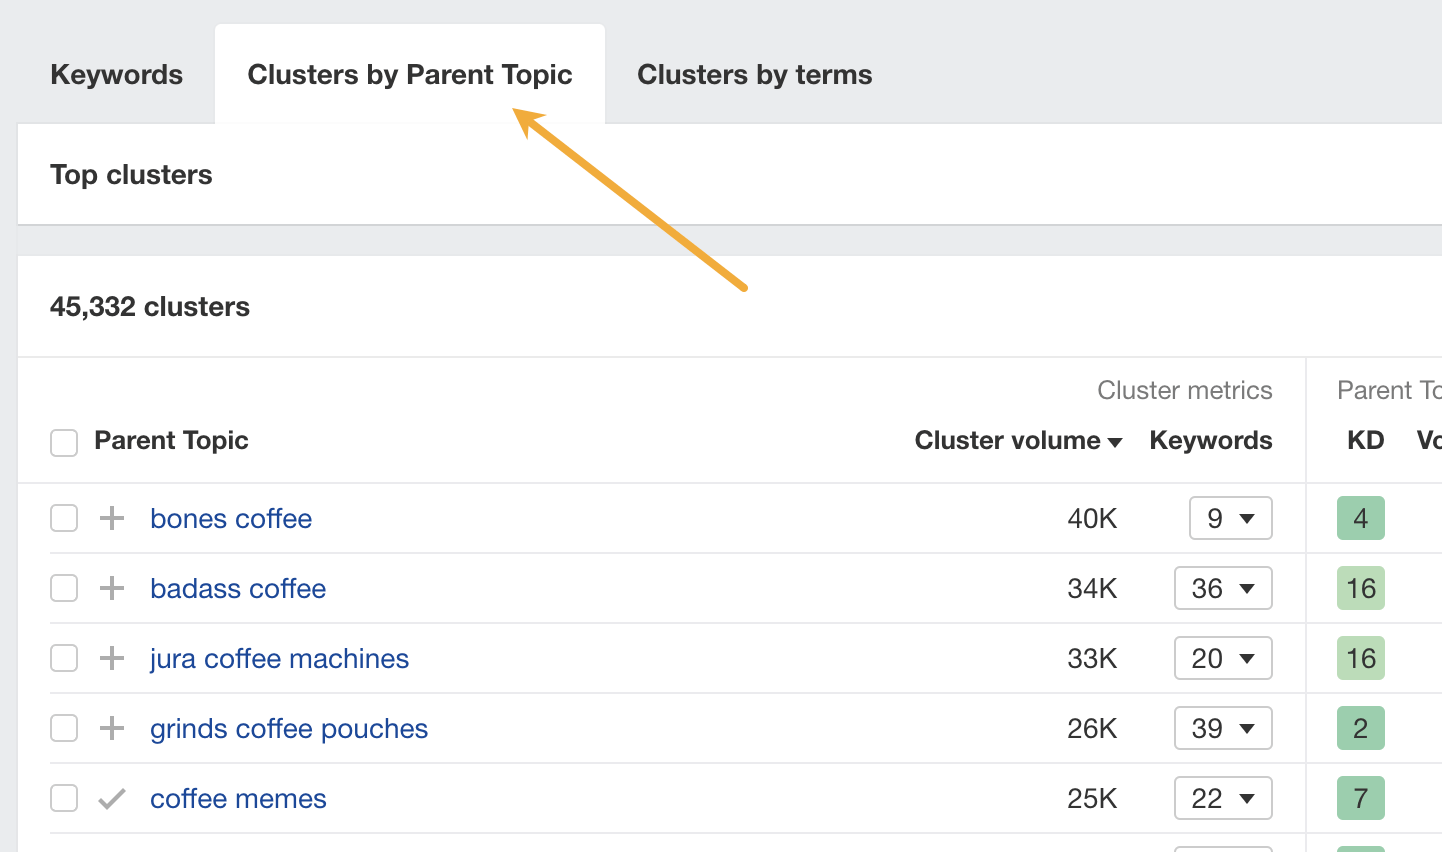Image resolution: width=1442 pixels, height=852 pixels.
Task: Expand the badass coffee cluster with the plus icon
Action: tap(111, 588)
